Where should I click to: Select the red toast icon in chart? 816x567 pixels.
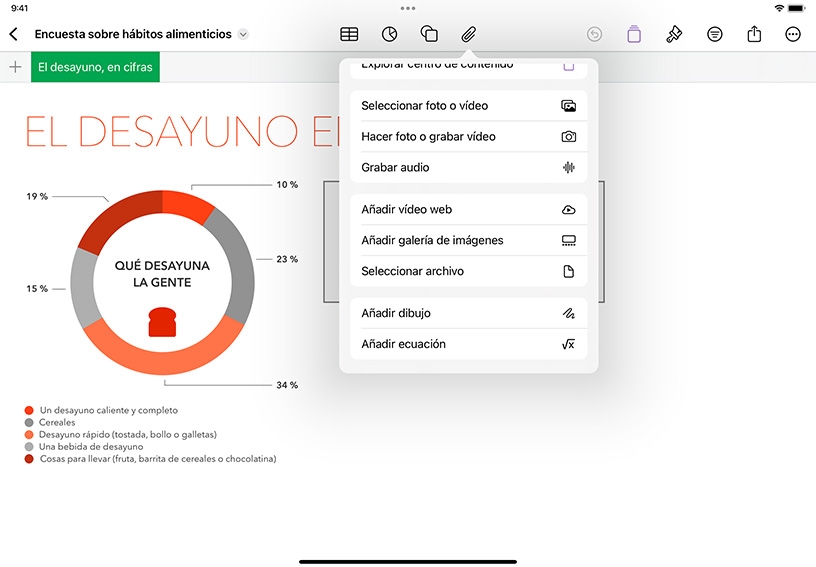point(162,322)
